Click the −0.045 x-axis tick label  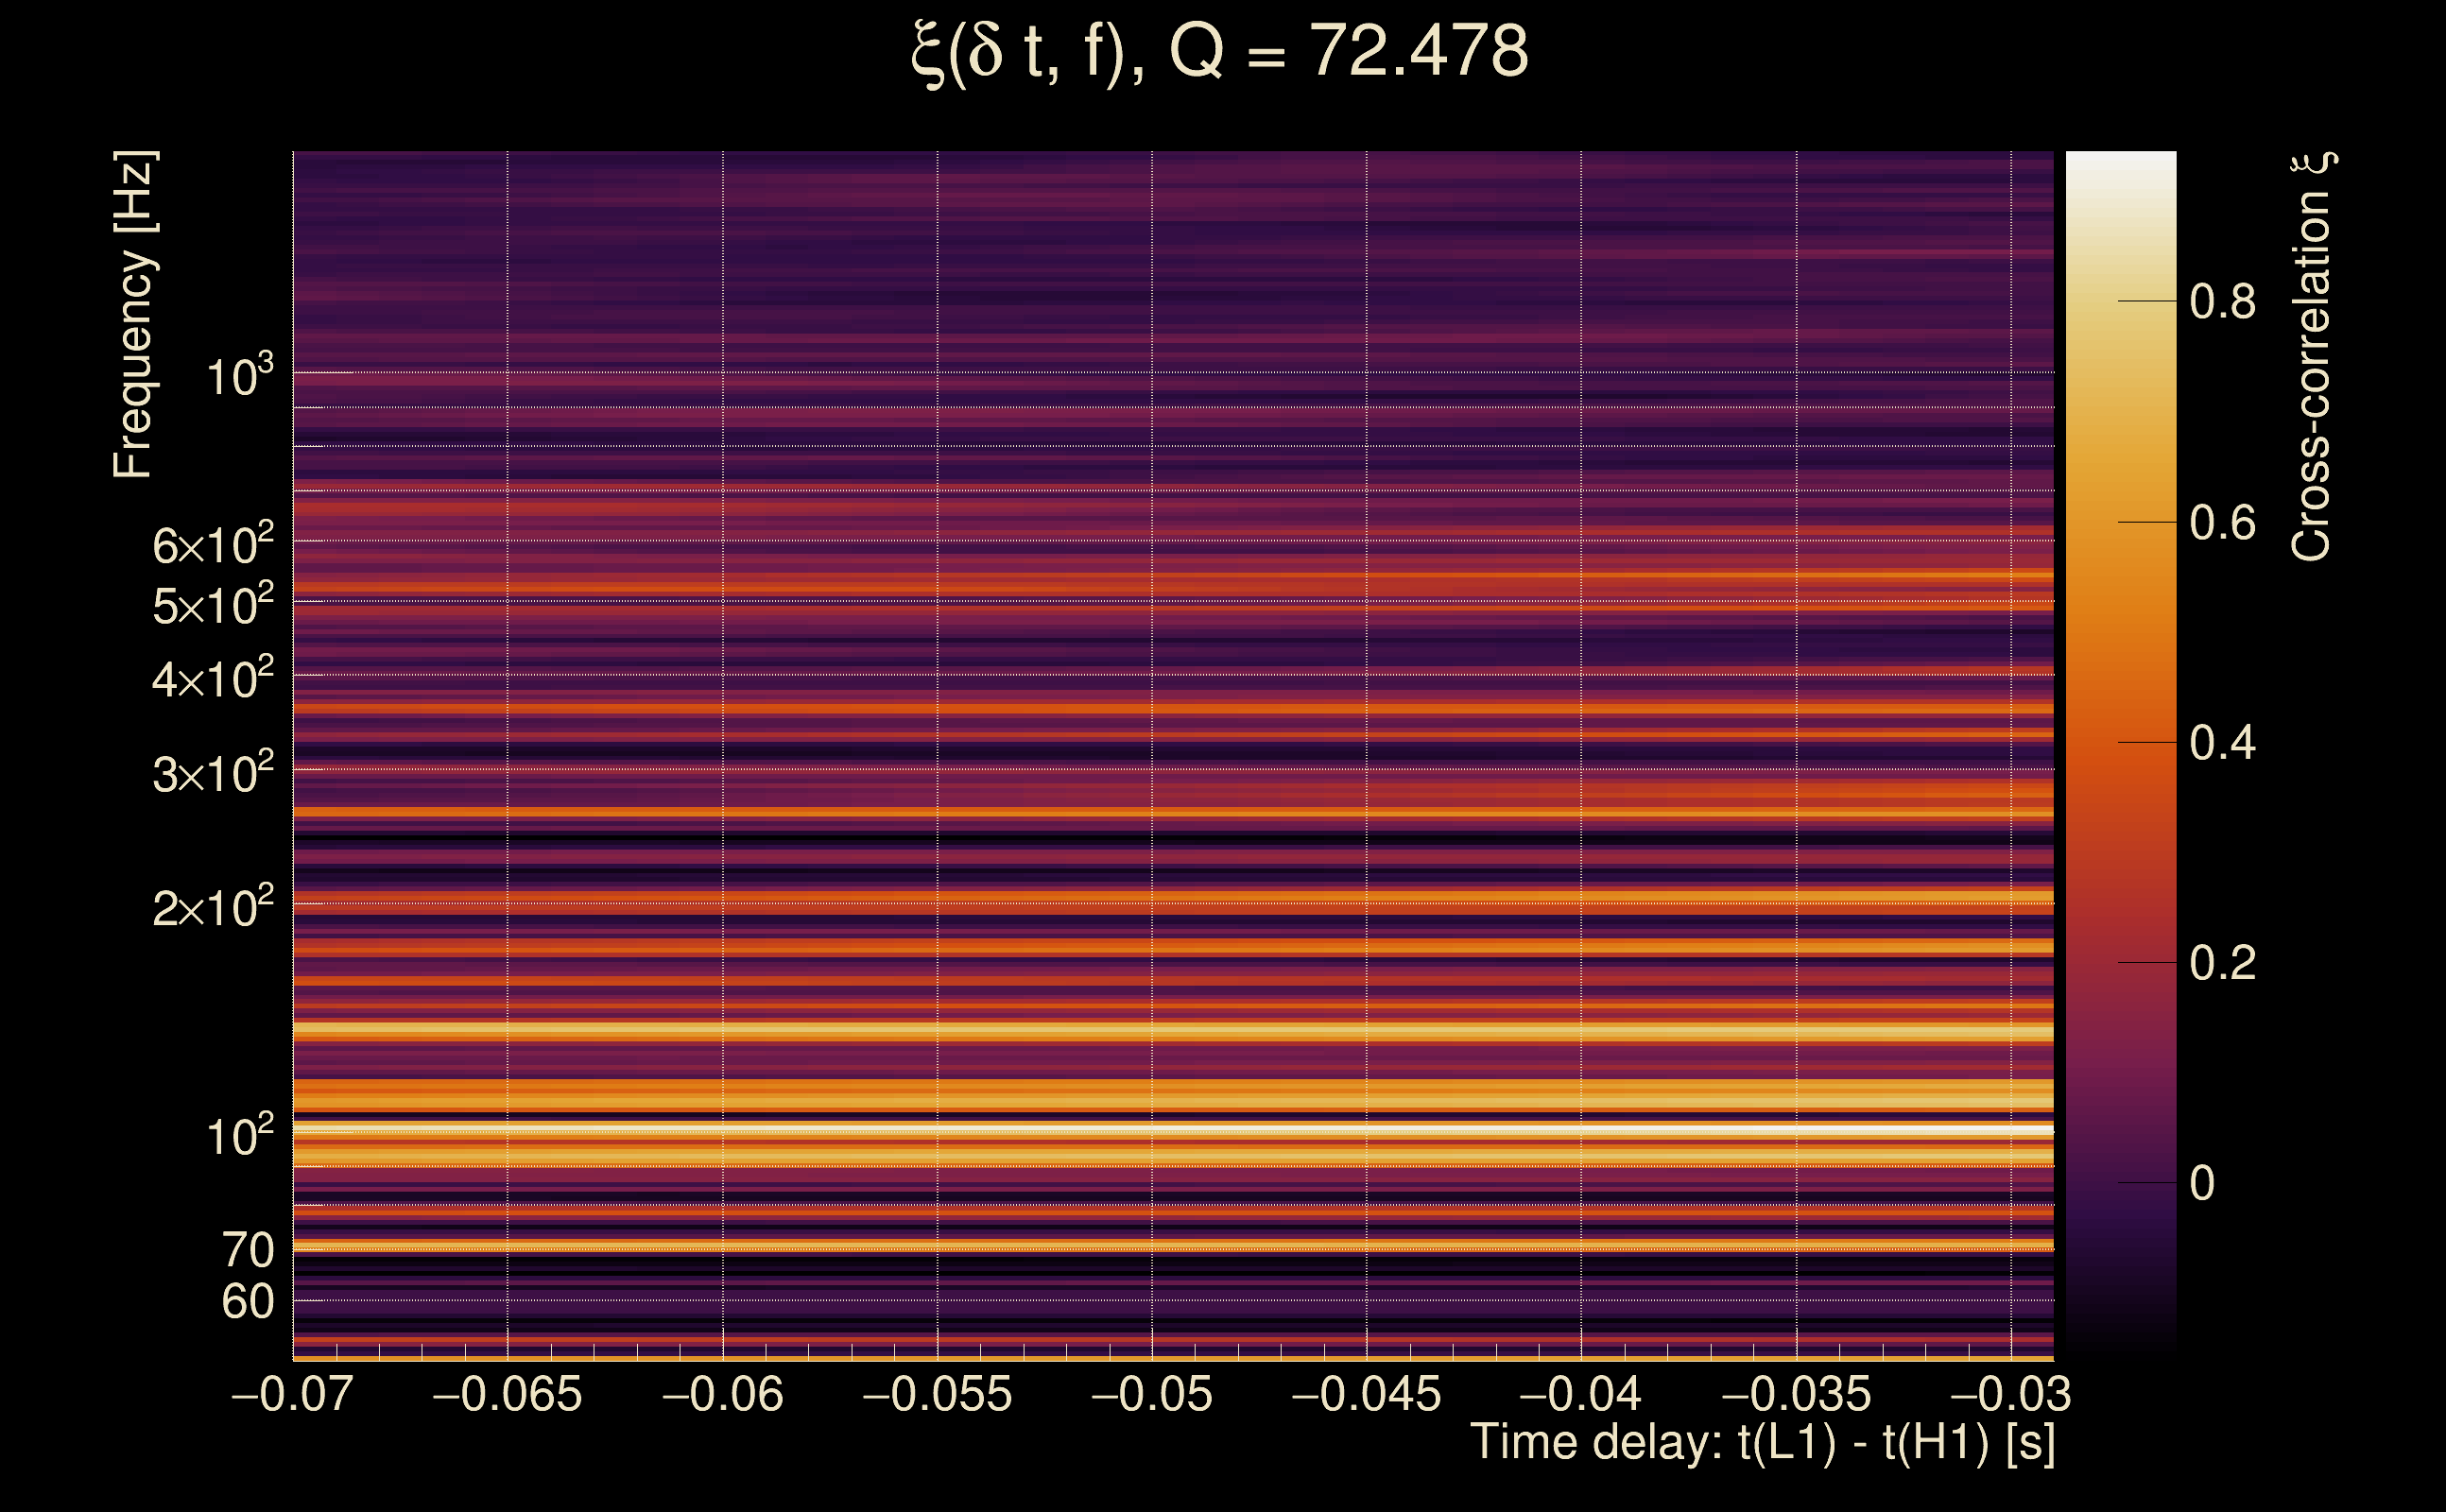click(1366, 1394)
